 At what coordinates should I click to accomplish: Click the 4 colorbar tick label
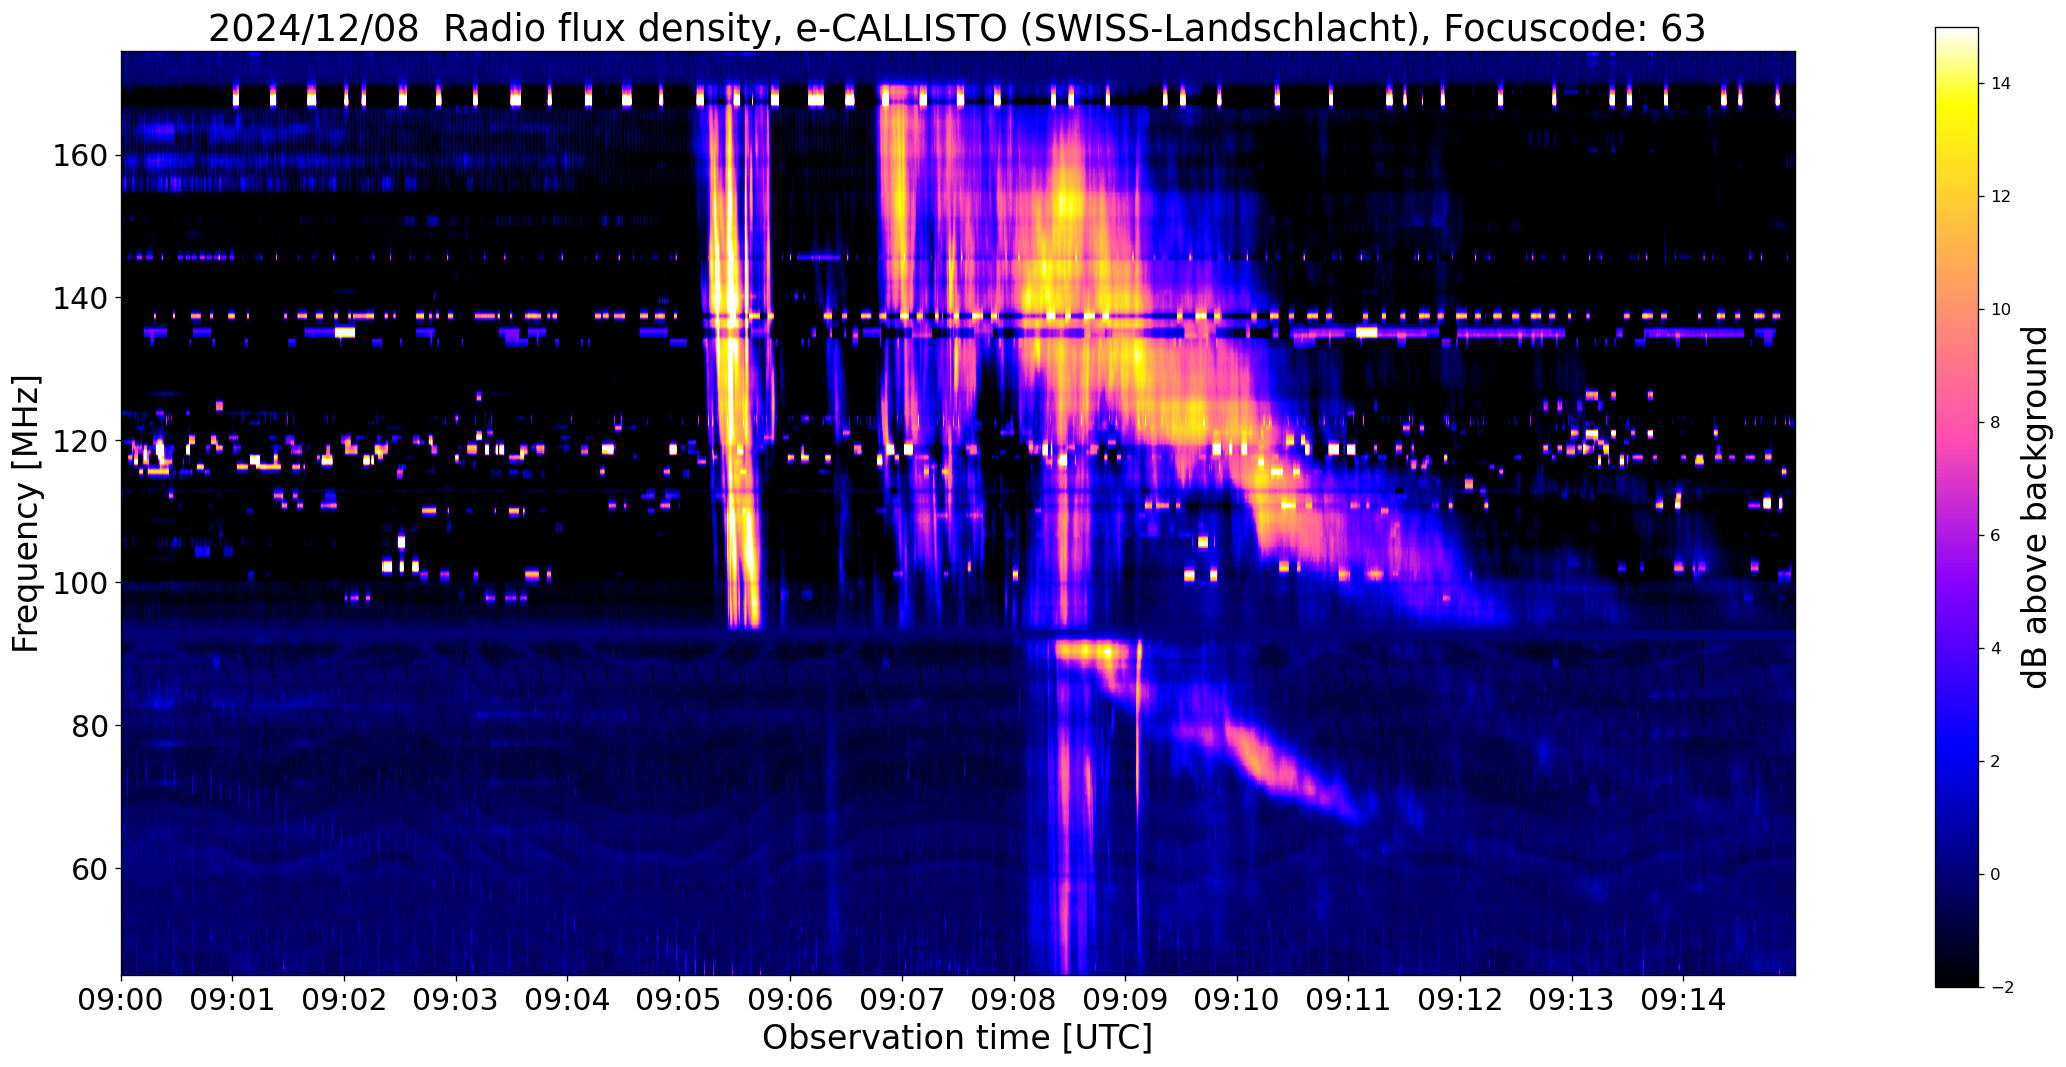click(1996, 649)
